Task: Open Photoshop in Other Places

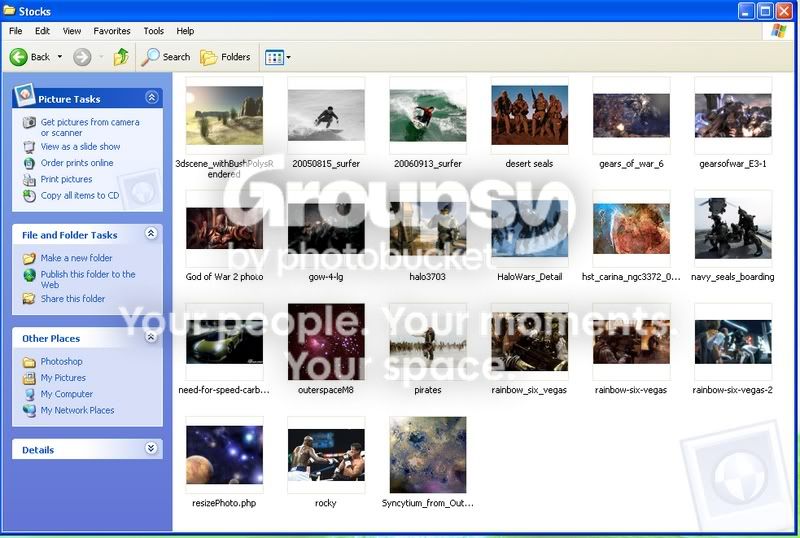Action: click(61, 361)
